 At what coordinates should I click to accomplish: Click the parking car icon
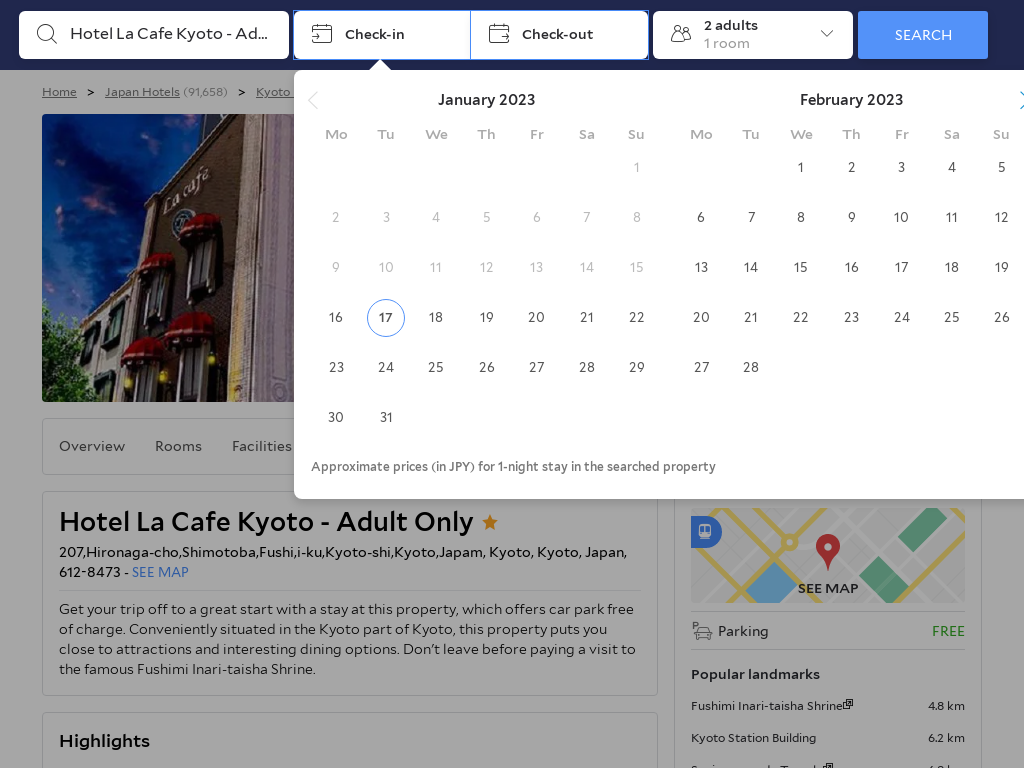tap(702, 631)
